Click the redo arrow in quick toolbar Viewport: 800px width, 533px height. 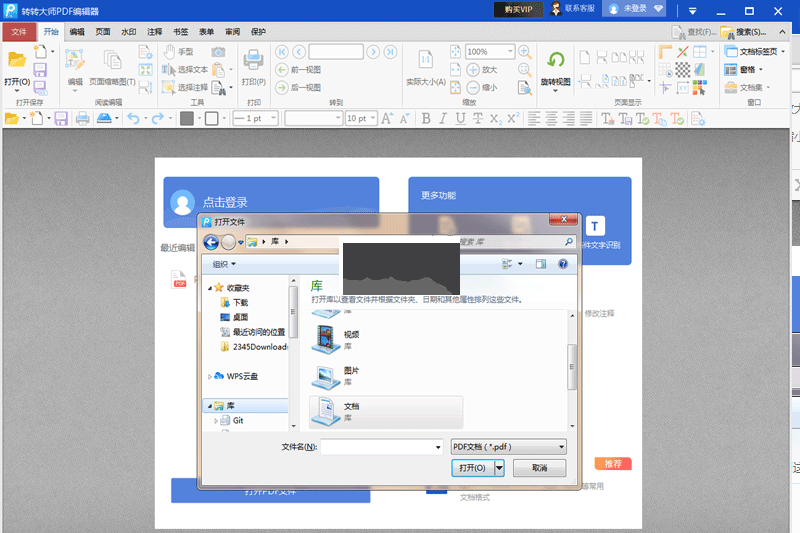click(158, 119)
